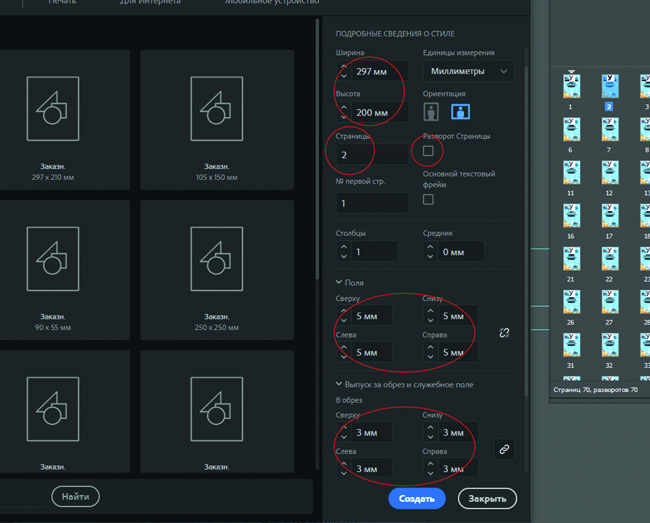Enable the Разворот Страницы checkbox
The width and height of the screenshot is (650, 523).
point(428,151)
